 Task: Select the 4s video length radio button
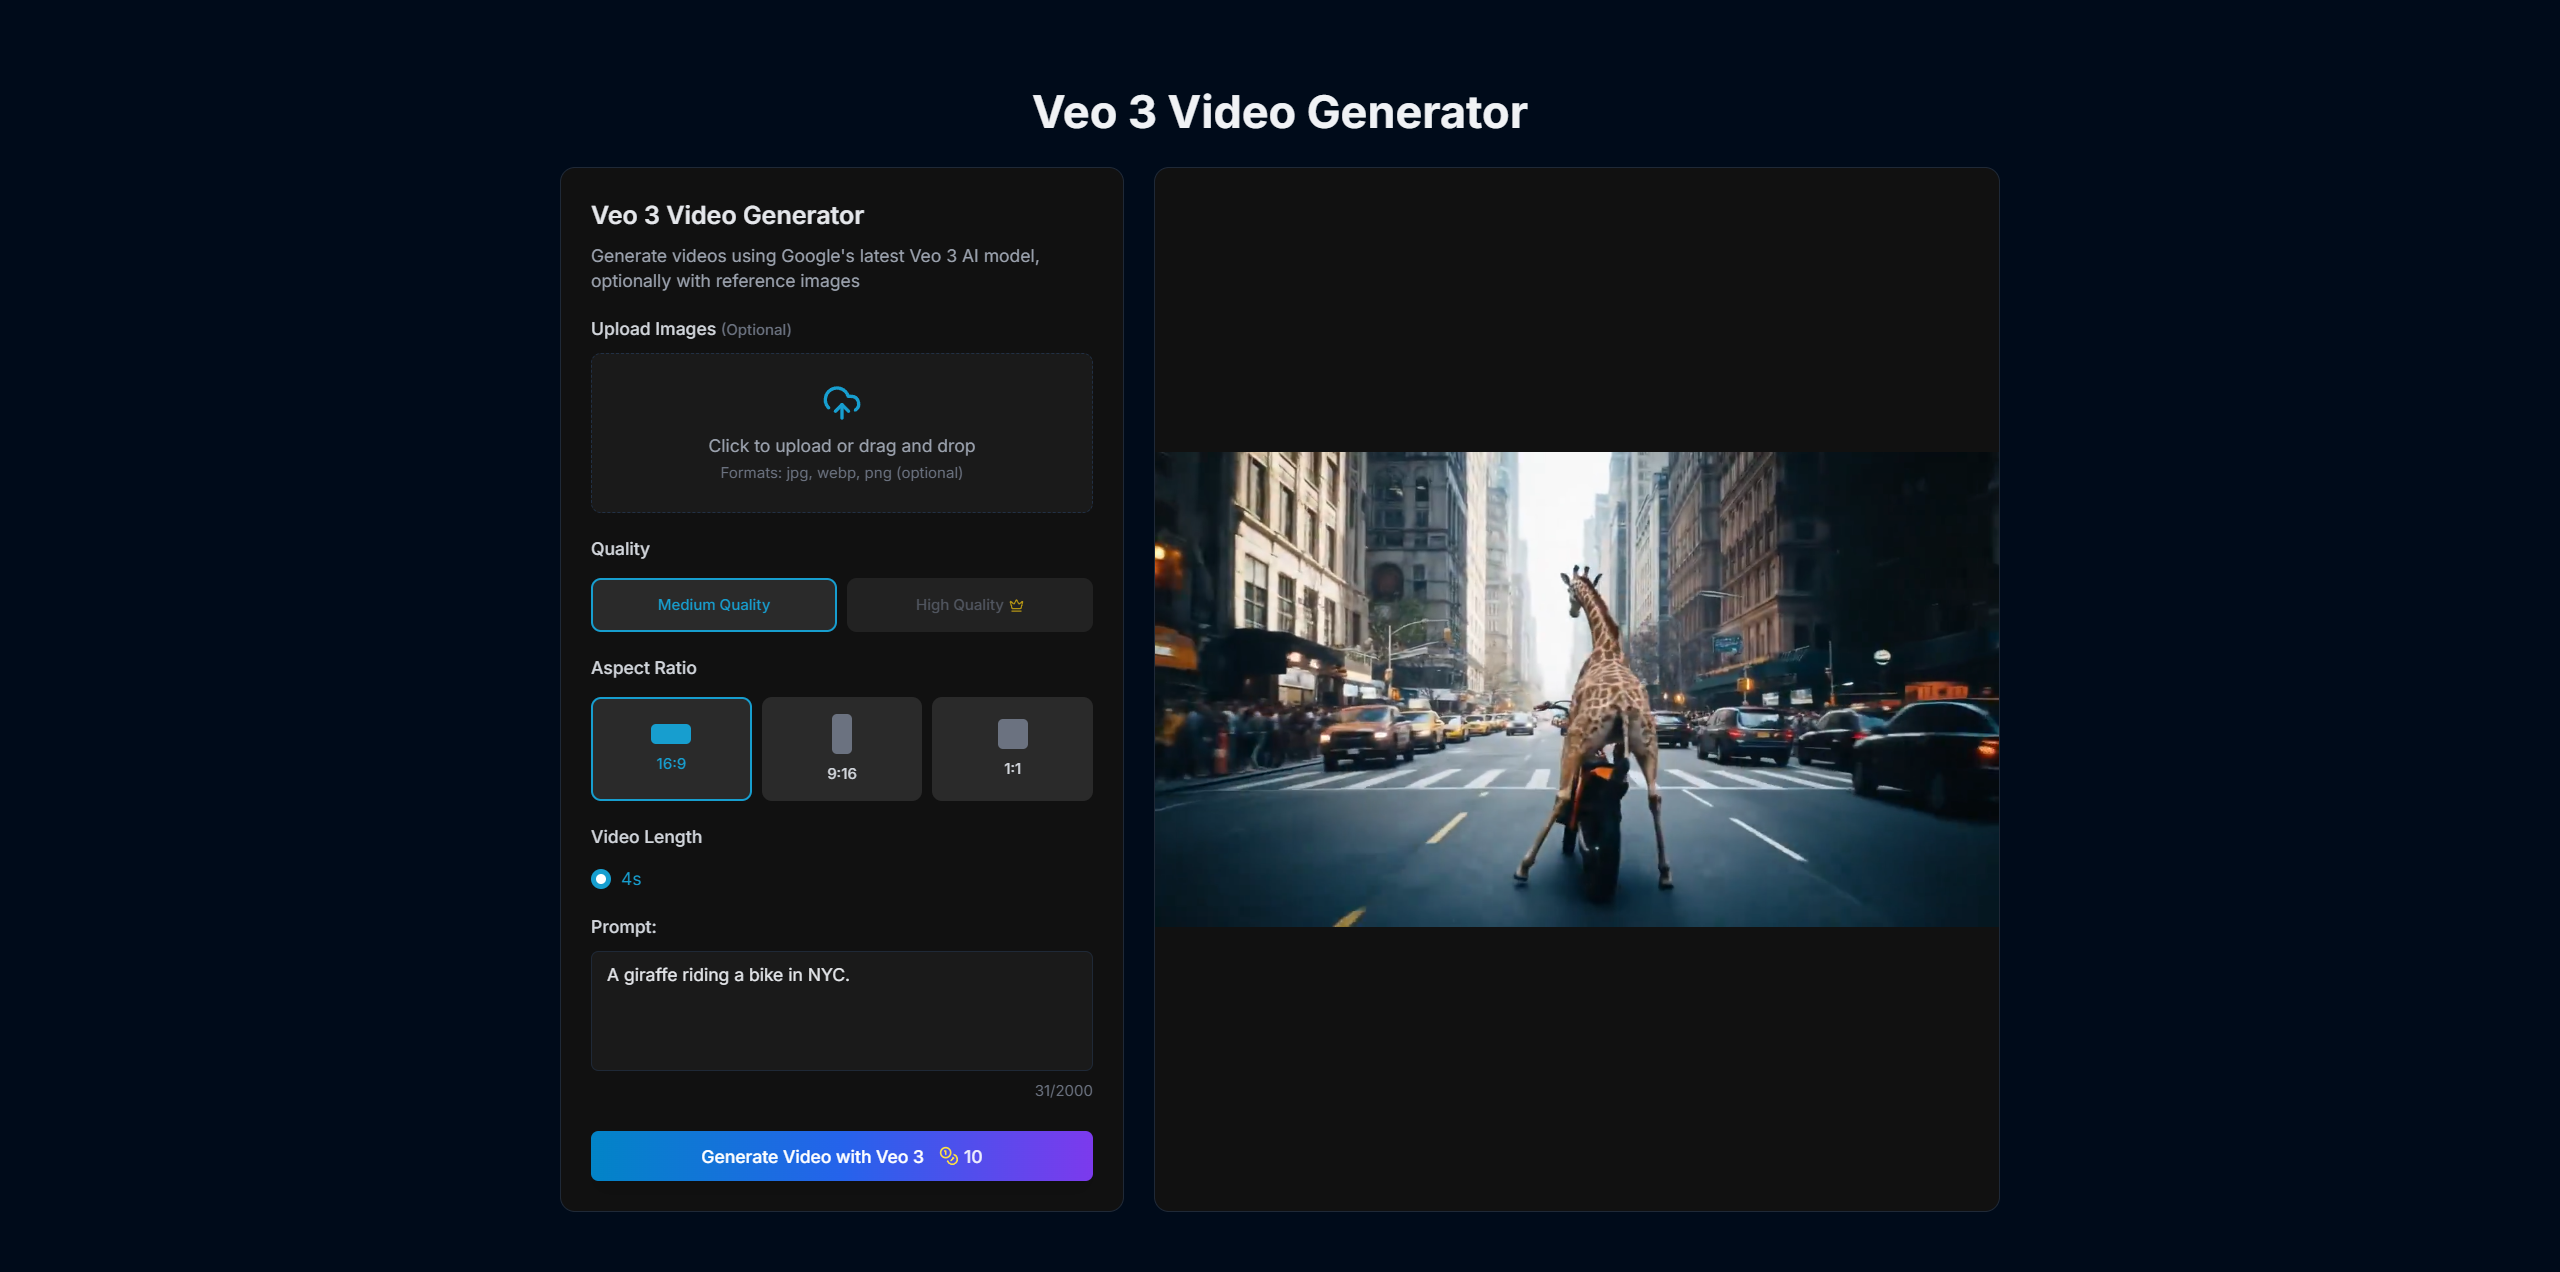coord(601,879)
